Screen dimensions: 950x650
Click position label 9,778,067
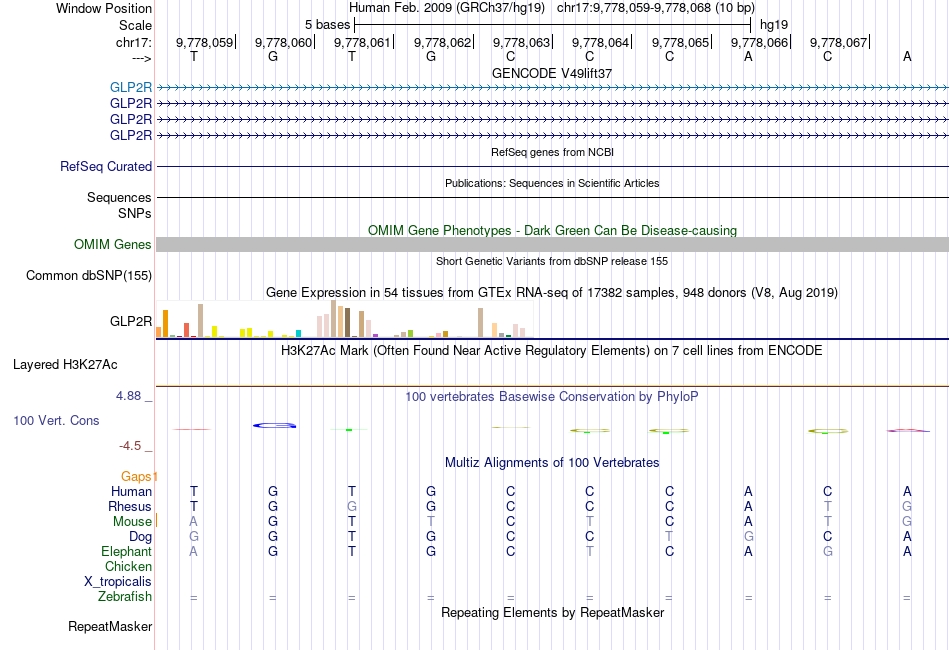click(x=839, y=42)
